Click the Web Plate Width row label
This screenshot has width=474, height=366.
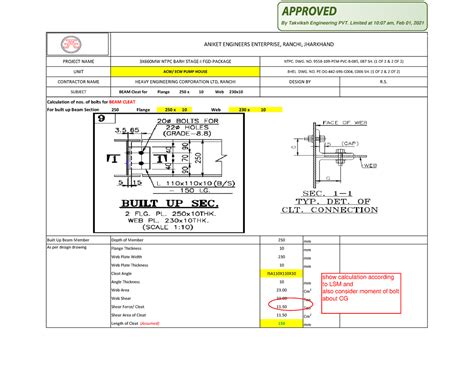click(x=126, y=257)
